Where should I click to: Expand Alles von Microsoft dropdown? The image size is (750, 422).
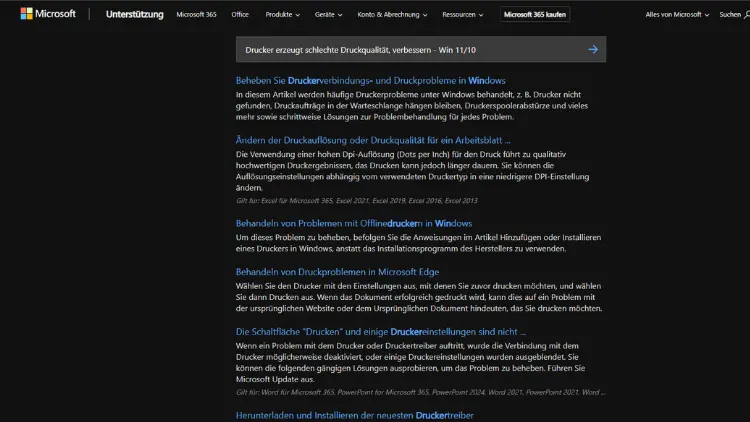[x=677, y=15]
